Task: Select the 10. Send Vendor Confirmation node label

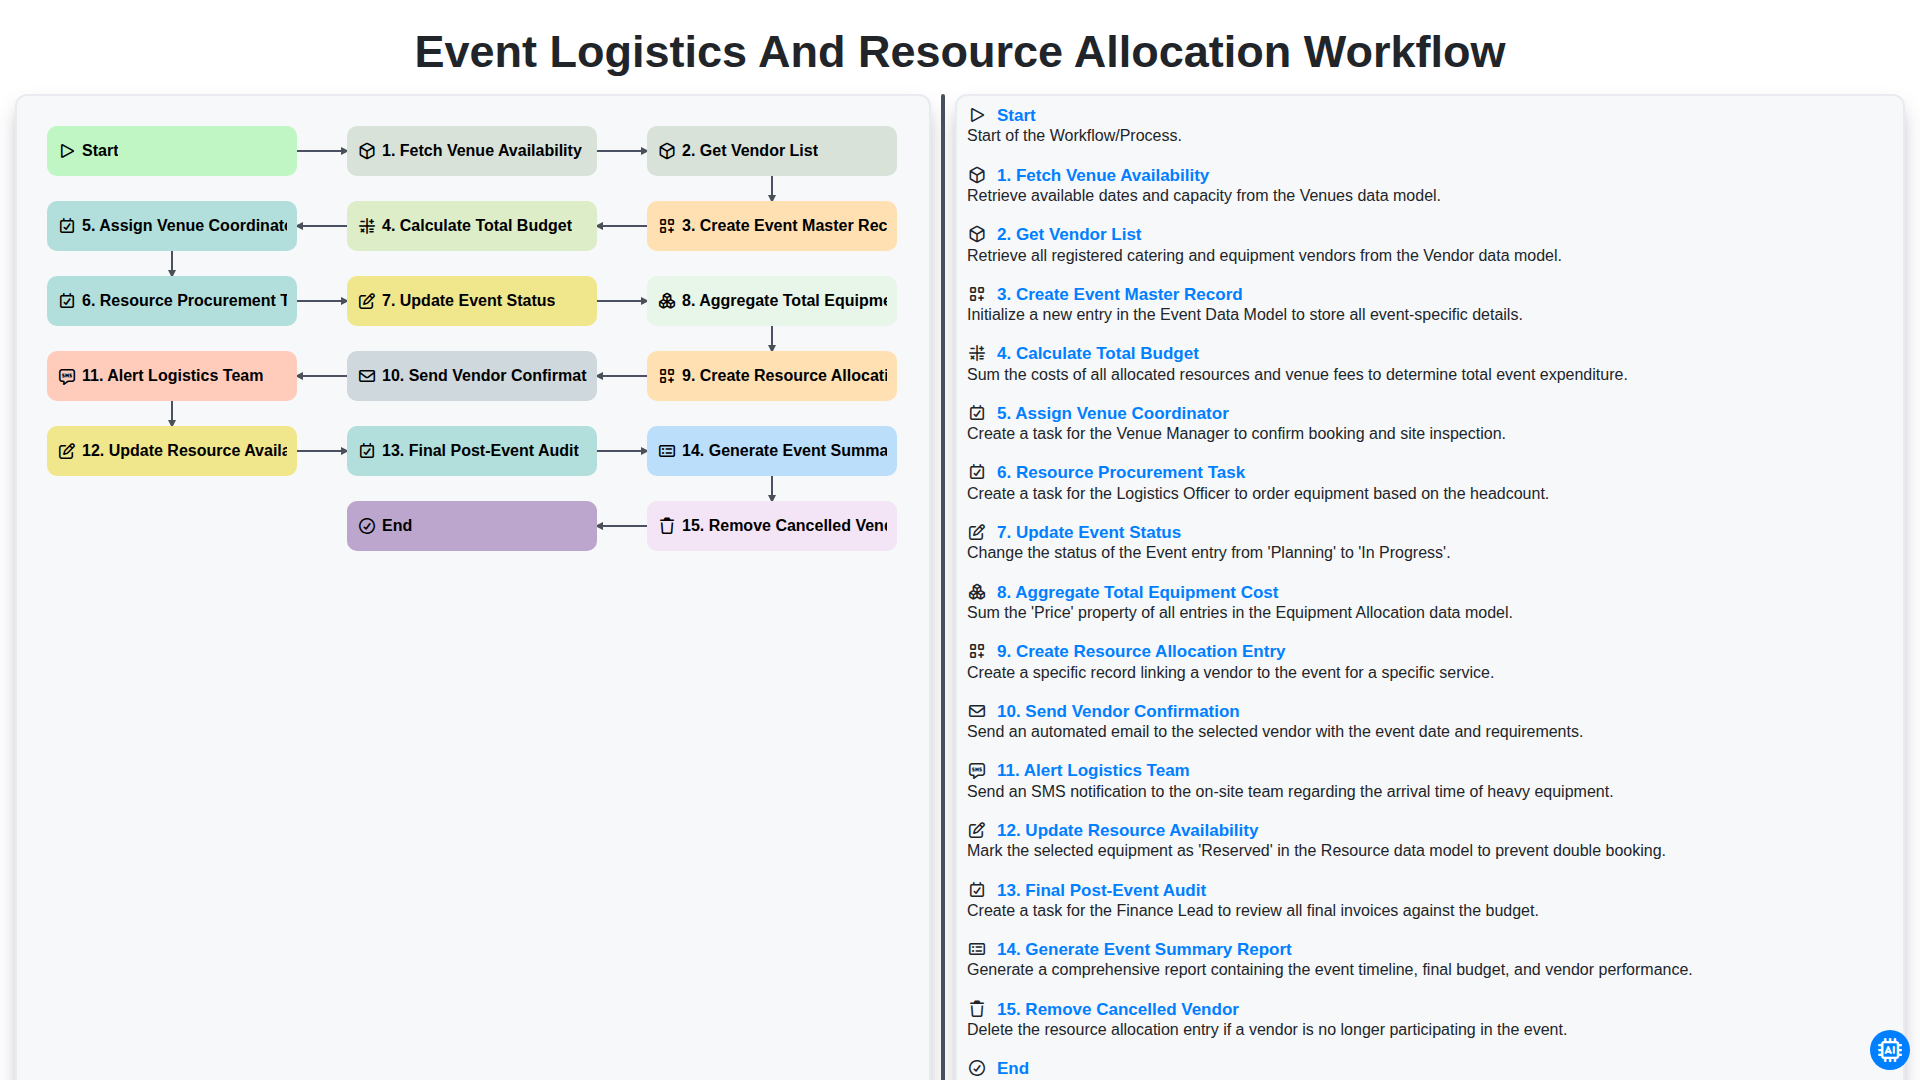Action: coord(484,376)
